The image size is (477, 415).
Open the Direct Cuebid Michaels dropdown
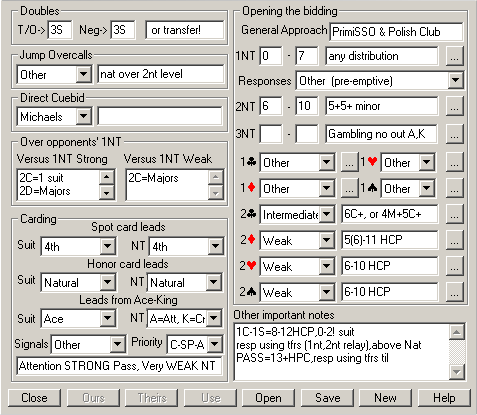[x=83, y=116]
